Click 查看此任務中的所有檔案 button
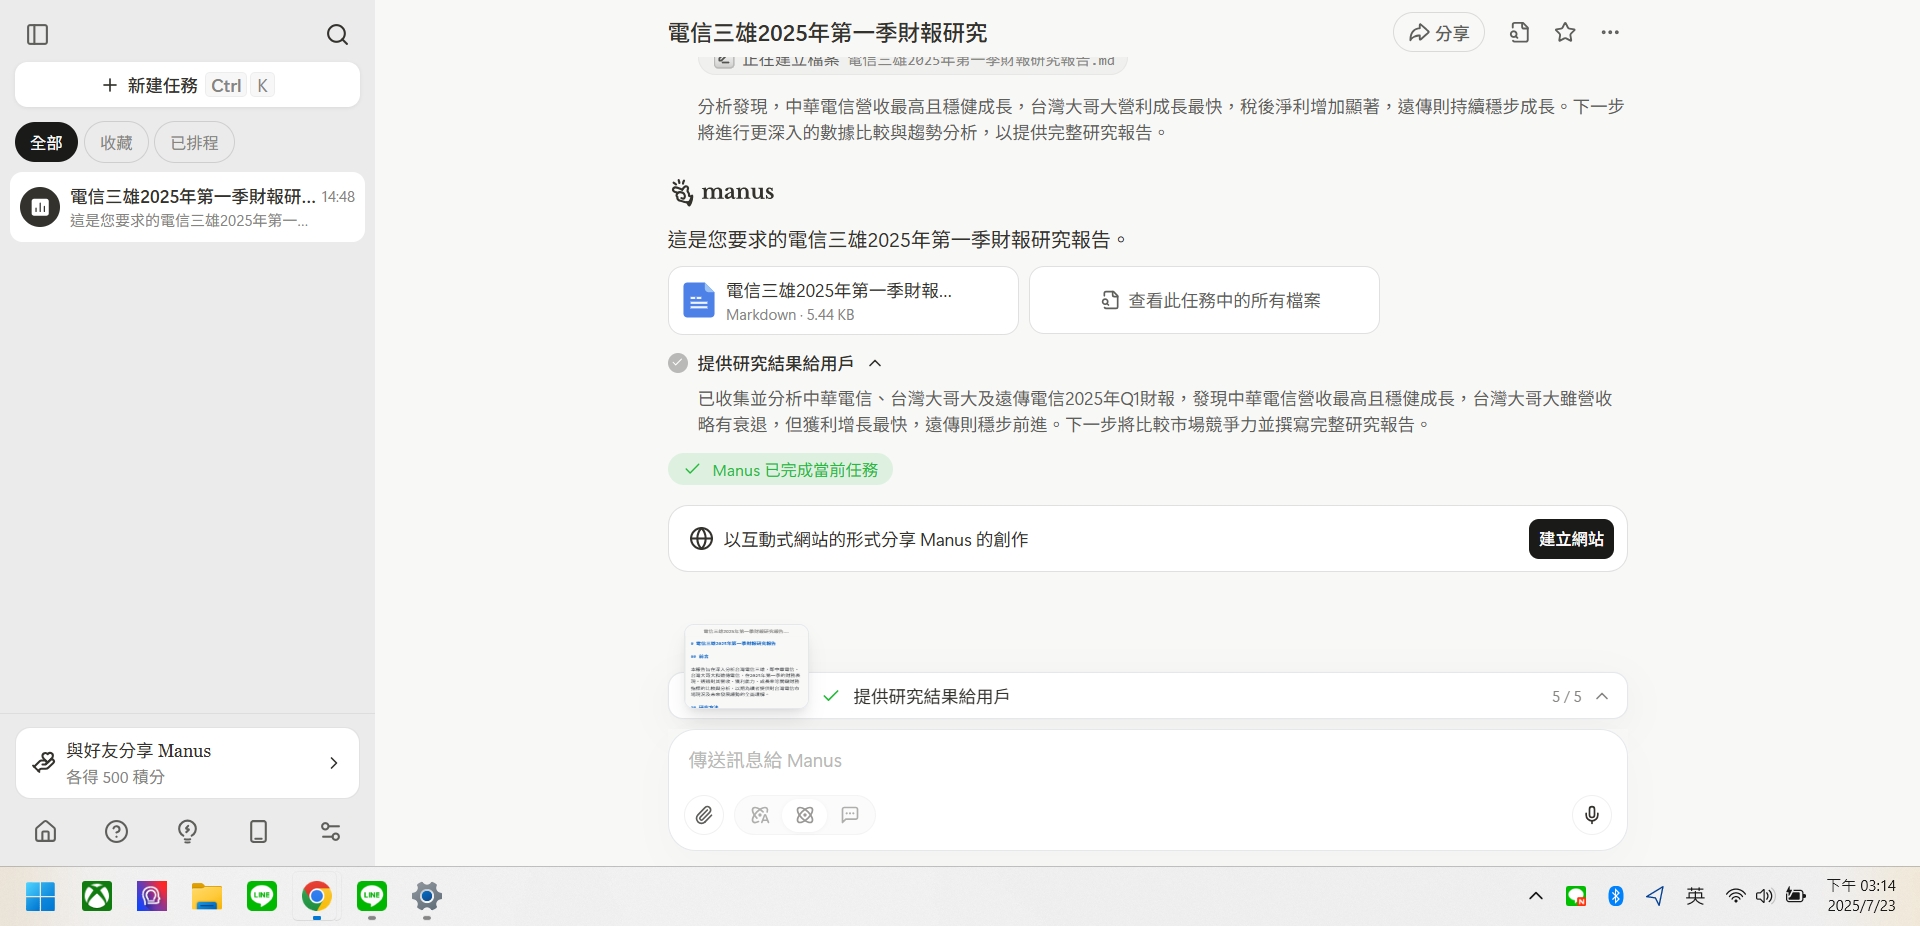Screen dimensions: 1920x926 click(1204, 301)
